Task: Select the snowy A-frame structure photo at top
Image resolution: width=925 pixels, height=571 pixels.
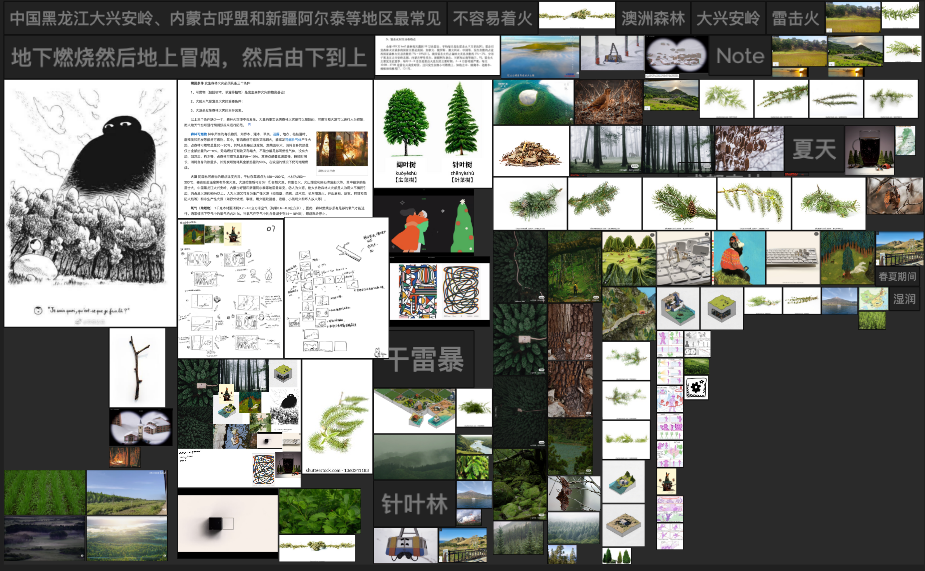Action: click(x=612, y=53)
